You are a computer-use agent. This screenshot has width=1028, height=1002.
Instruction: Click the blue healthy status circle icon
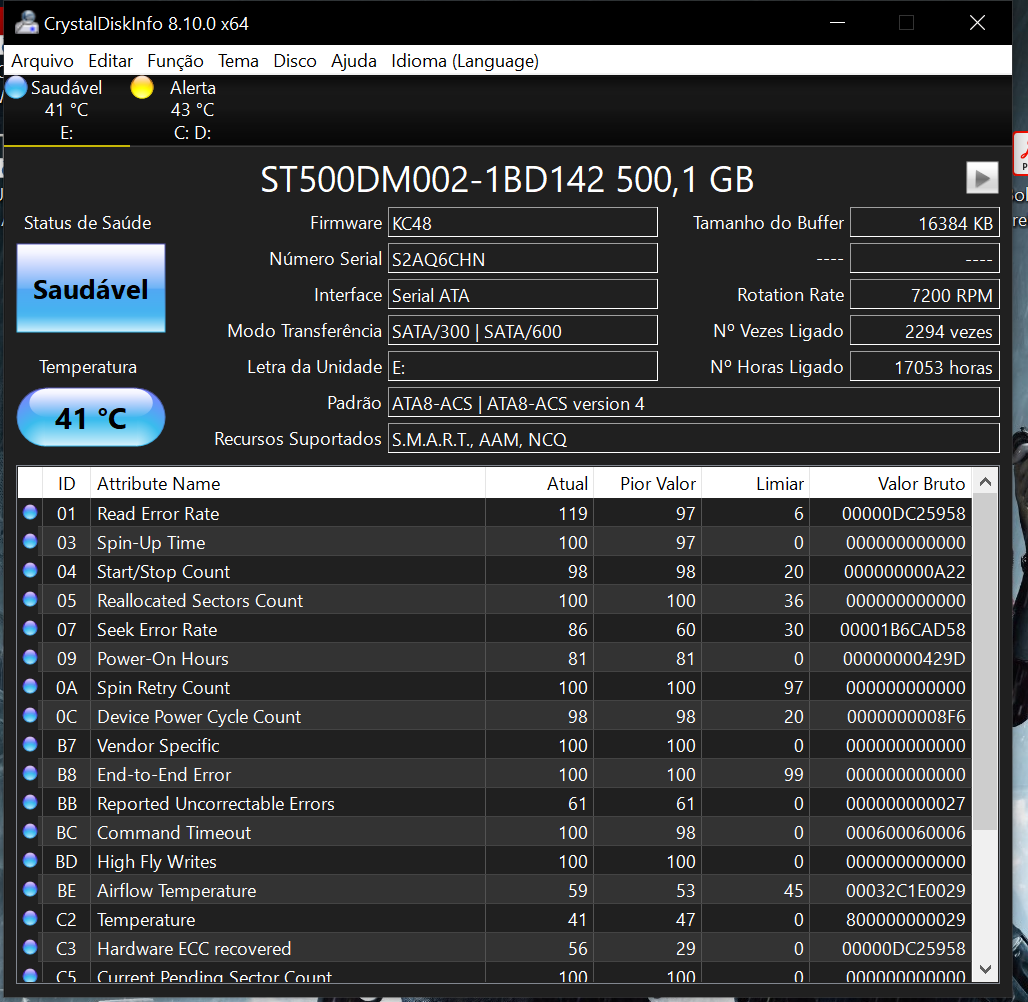[16, 87]
